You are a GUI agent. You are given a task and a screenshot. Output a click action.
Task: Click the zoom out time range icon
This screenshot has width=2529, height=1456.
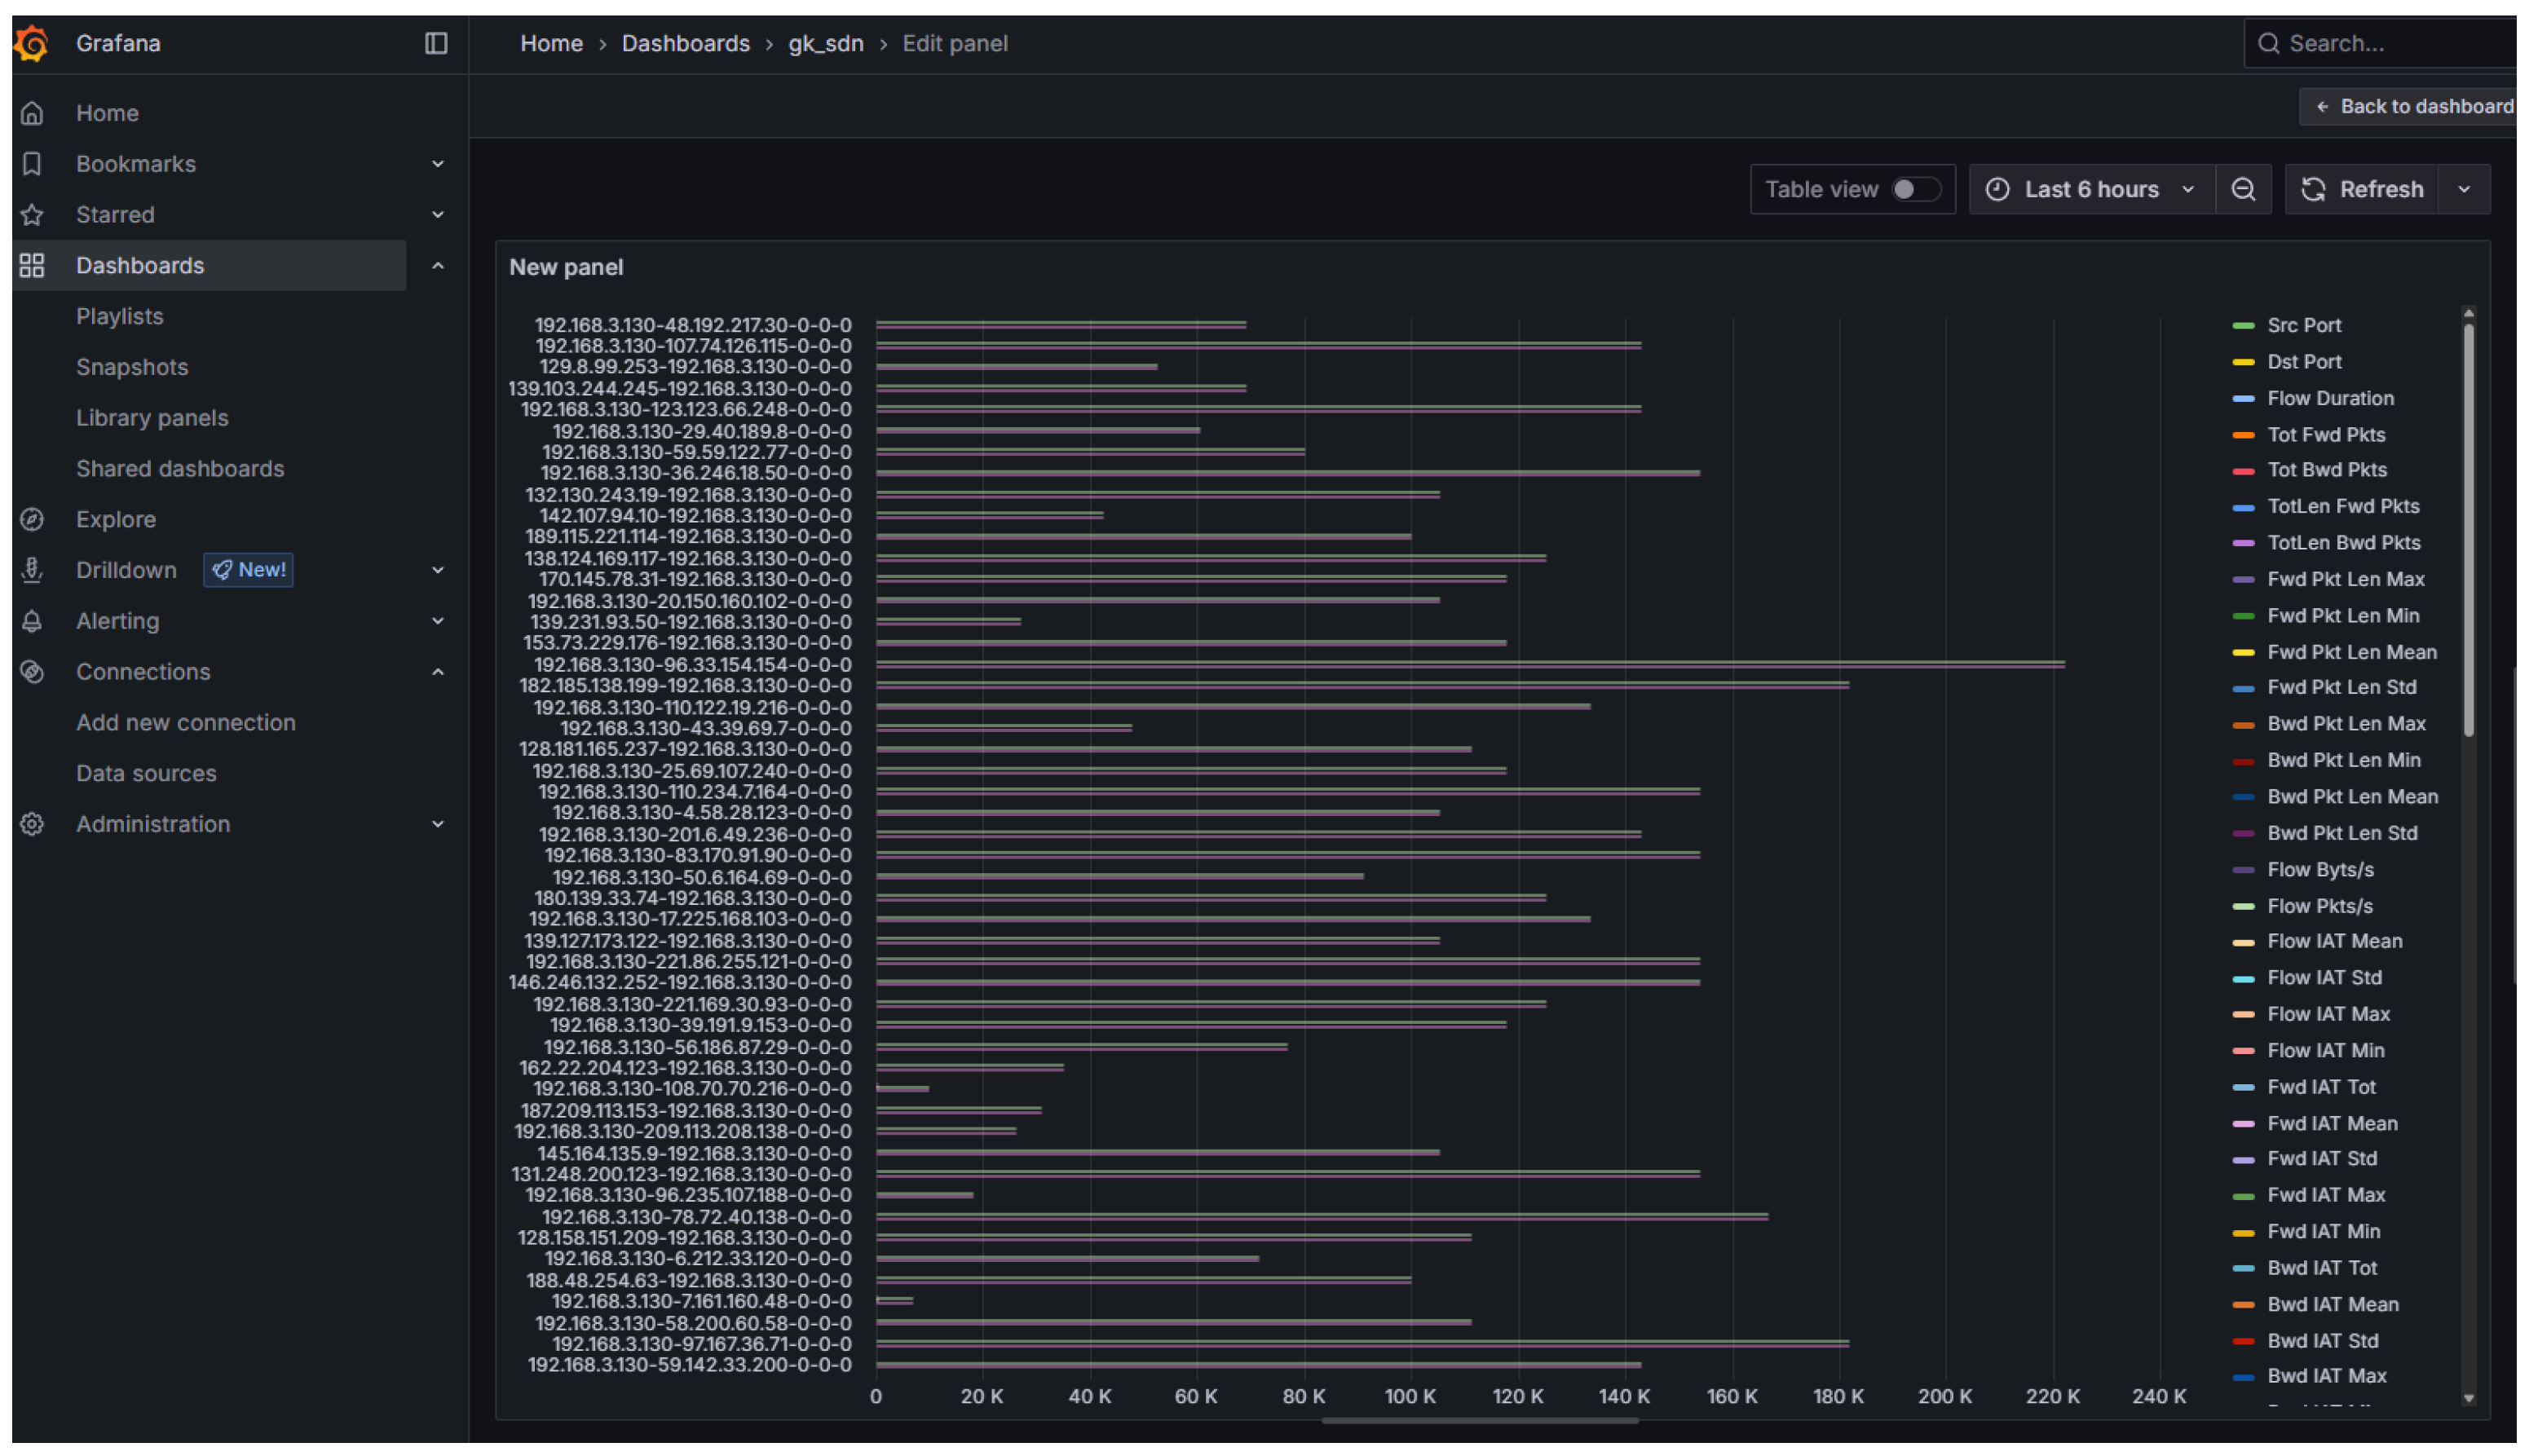tap(2243, 189)
